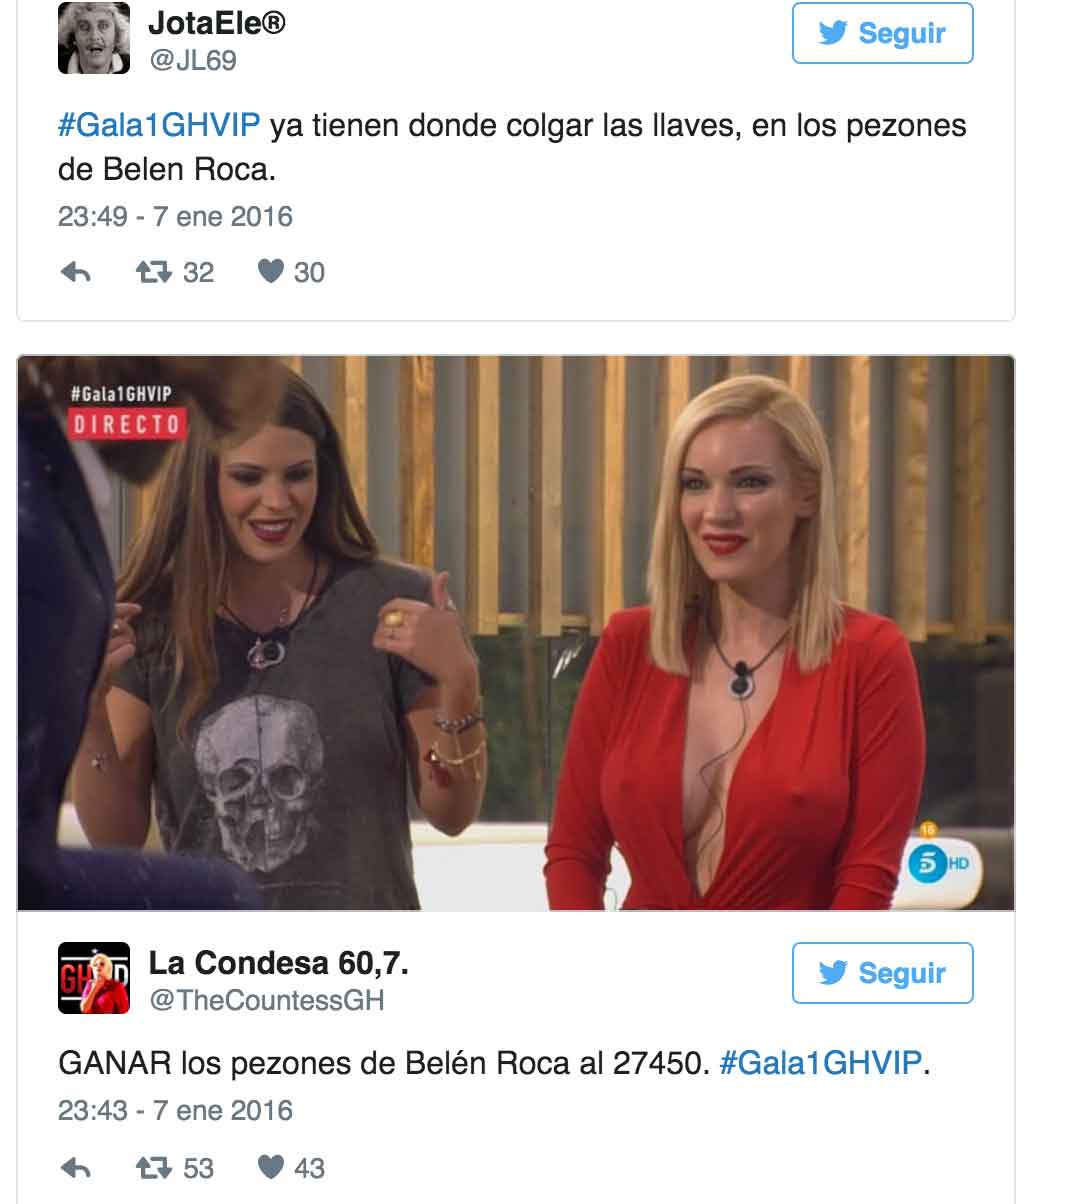Open #Gala1GHVIP hashtag in La Condesa's tweet
1076x1204 pixels.
820,1062
